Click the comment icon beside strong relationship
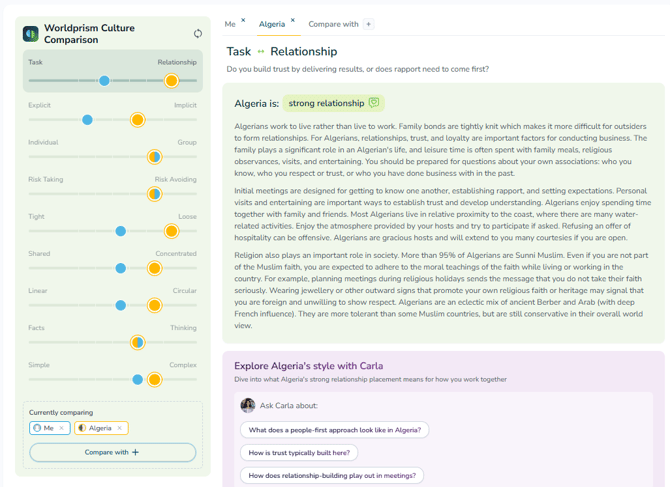 click(374, 103)
